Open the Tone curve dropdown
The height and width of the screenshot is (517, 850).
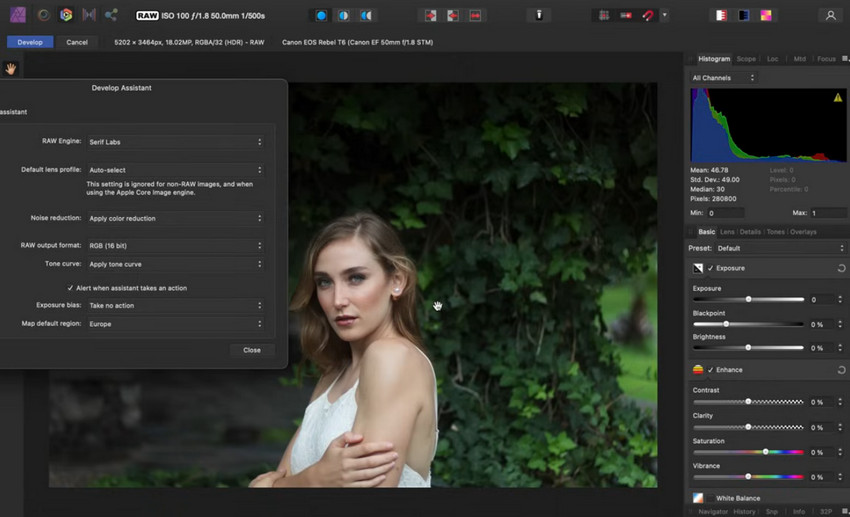coord(175,264)
